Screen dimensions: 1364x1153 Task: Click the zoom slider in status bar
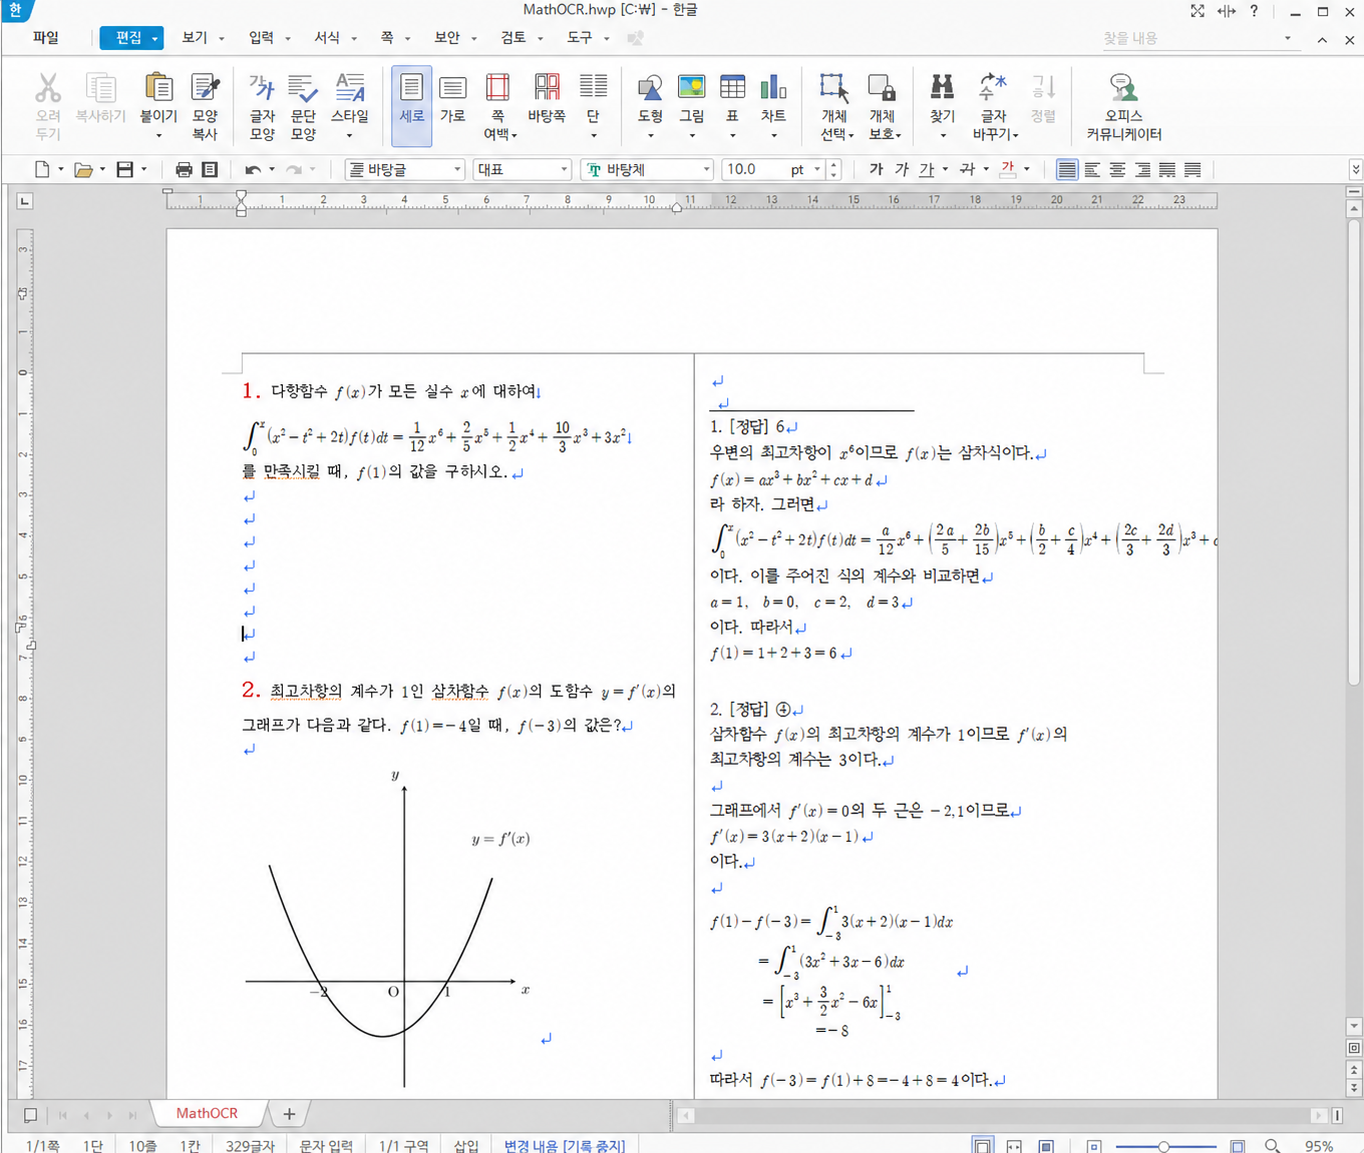(x=1165, y=1146)
